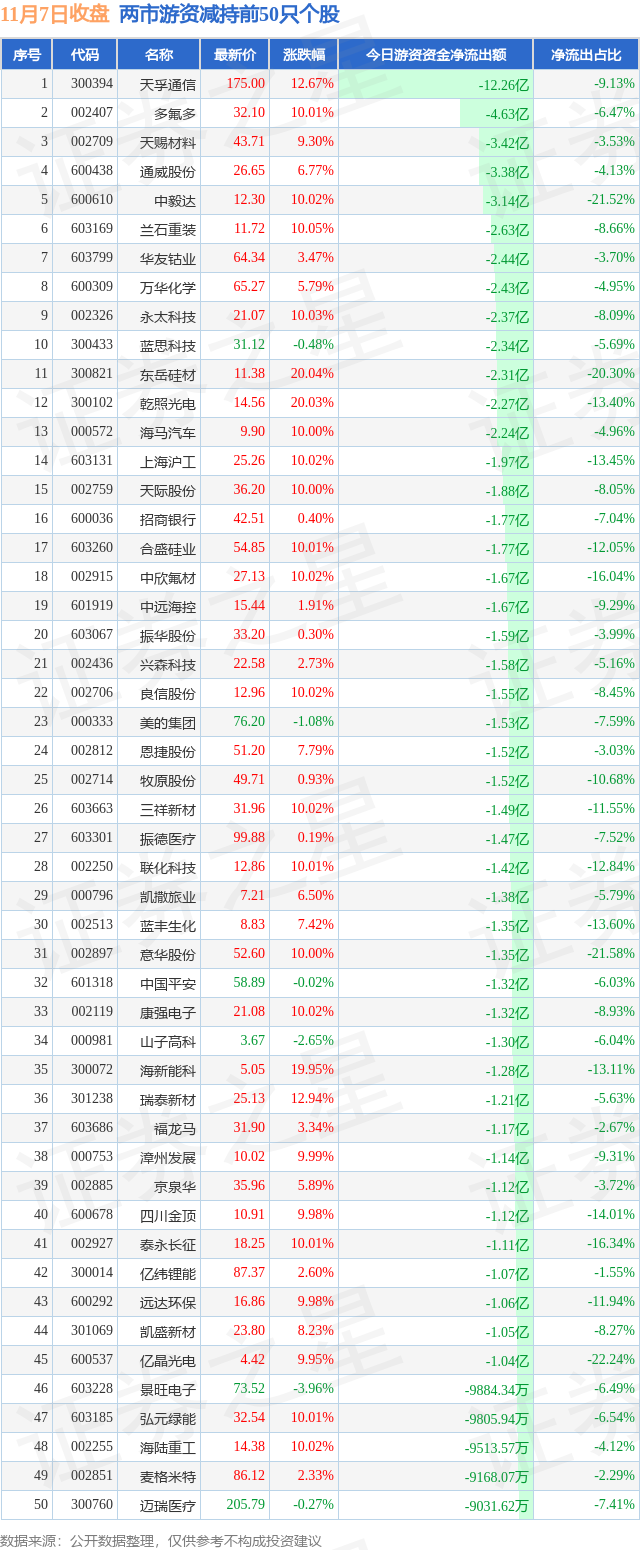Select stock name 海马汽车
This screenshot has height=1550, width=640.
pos(168,432)
